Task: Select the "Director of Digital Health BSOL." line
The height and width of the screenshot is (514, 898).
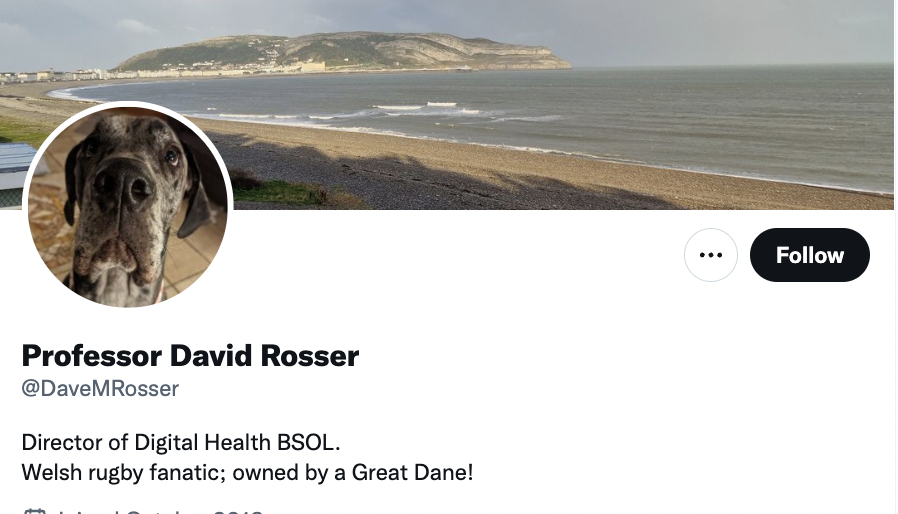Action: coord(181,442)
